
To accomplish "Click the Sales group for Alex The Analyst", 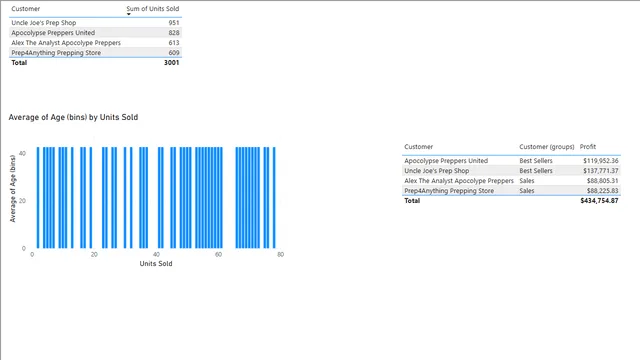I will (527, 181).
